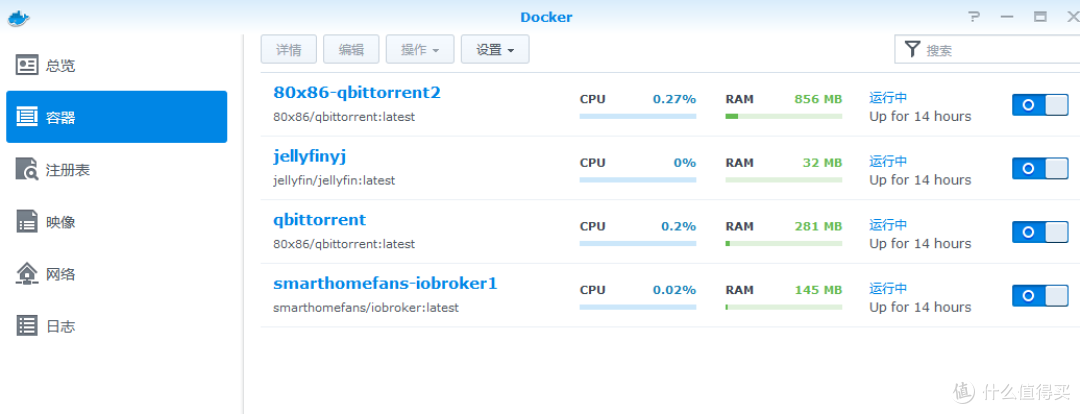This screenshot has width=1080, height=414.
Task: Click 运行中 status of jellyfinyj
Action: point(888,161)
